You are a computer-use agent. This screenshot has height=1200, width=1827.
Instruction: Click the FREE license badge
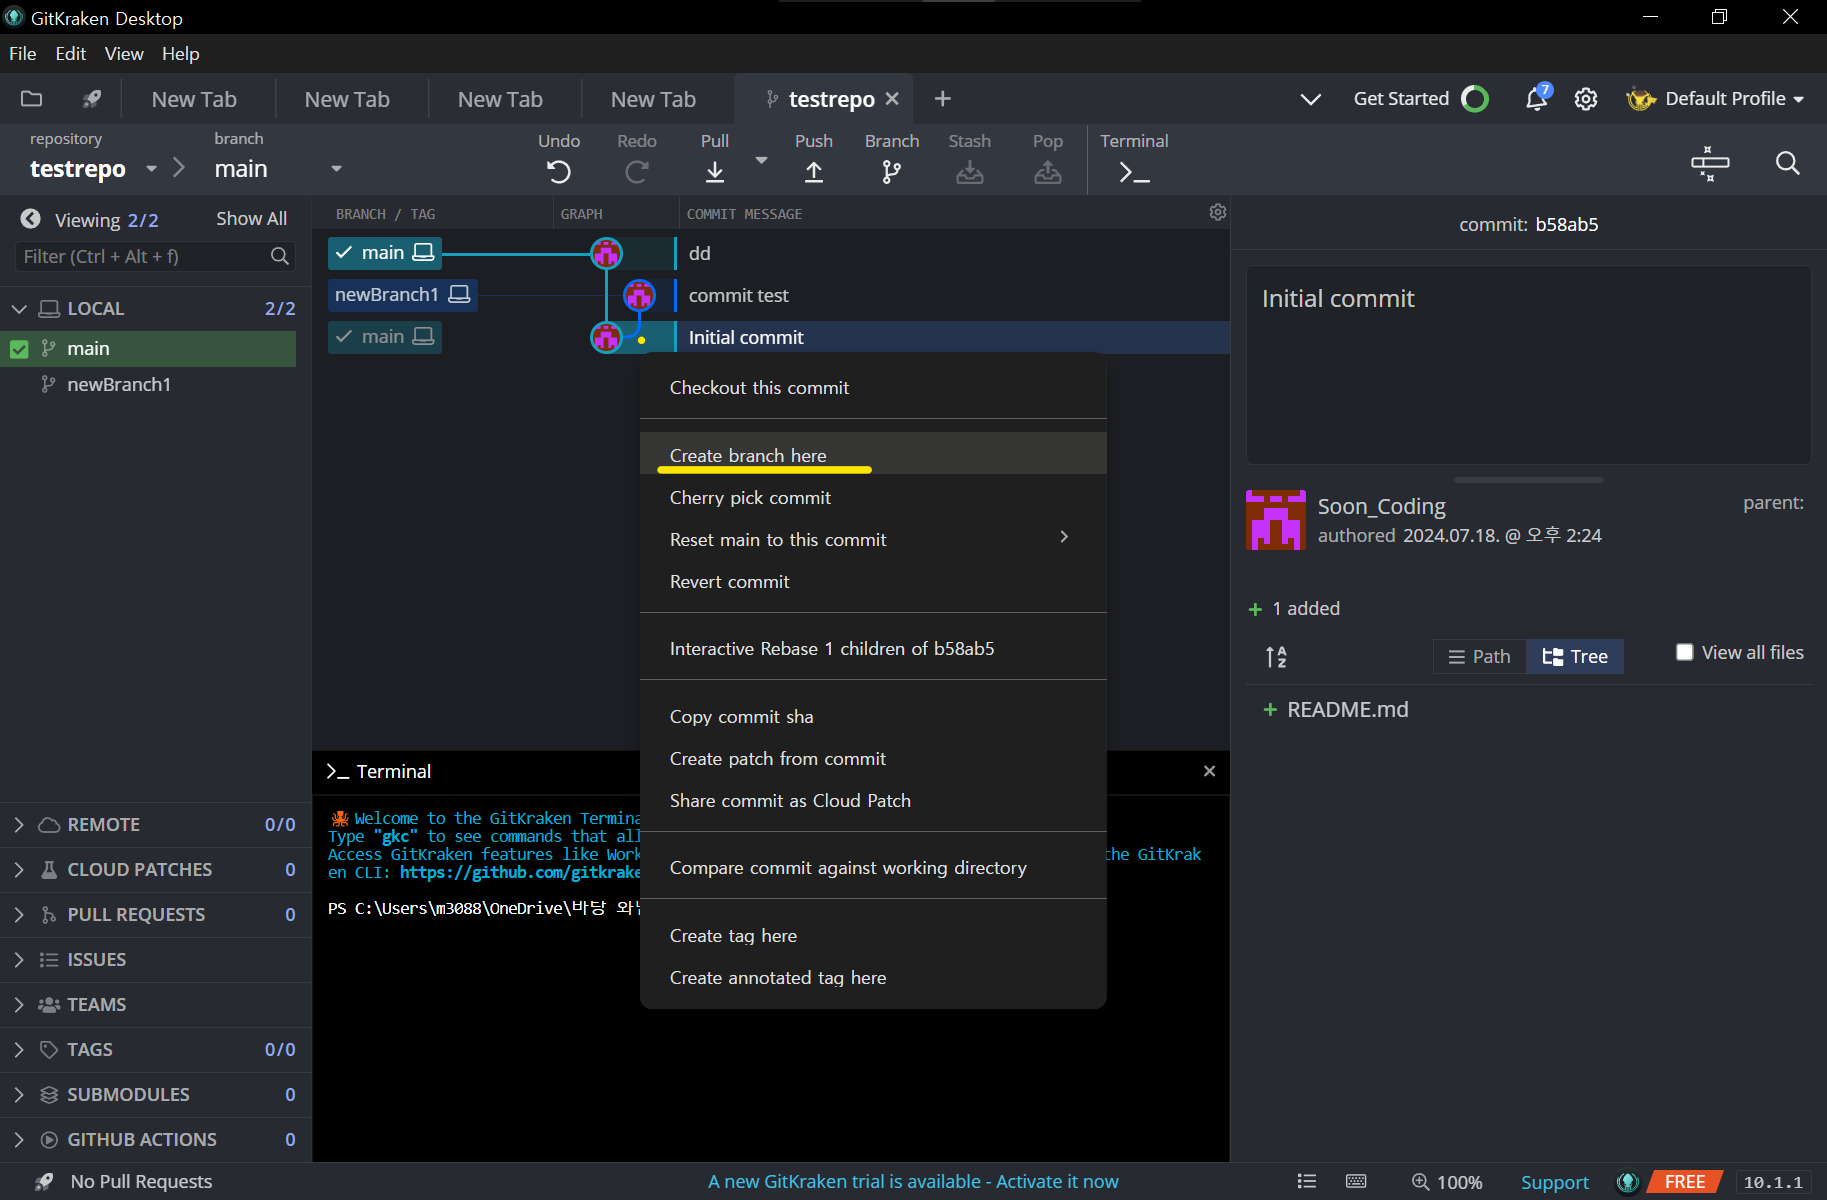click(1685, 1182)
